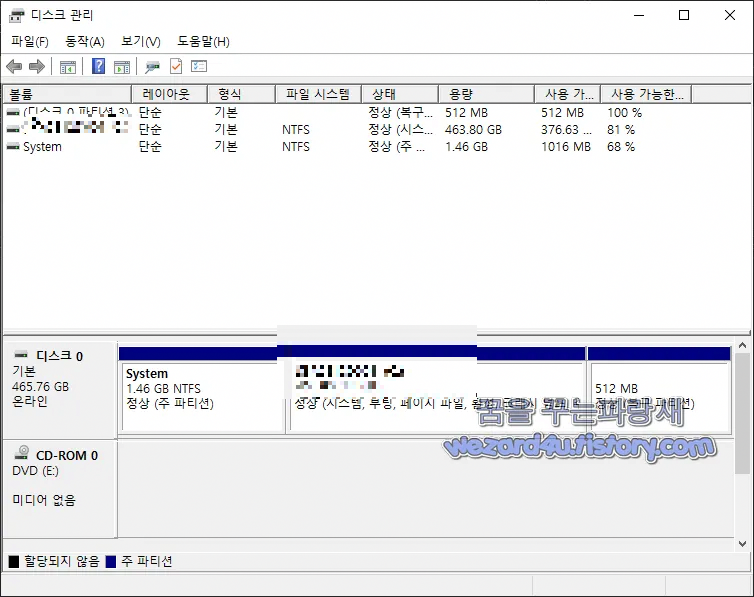Open the 파일(F) menu
Viewport: 754px width, 597px height.
coord(30,41)
